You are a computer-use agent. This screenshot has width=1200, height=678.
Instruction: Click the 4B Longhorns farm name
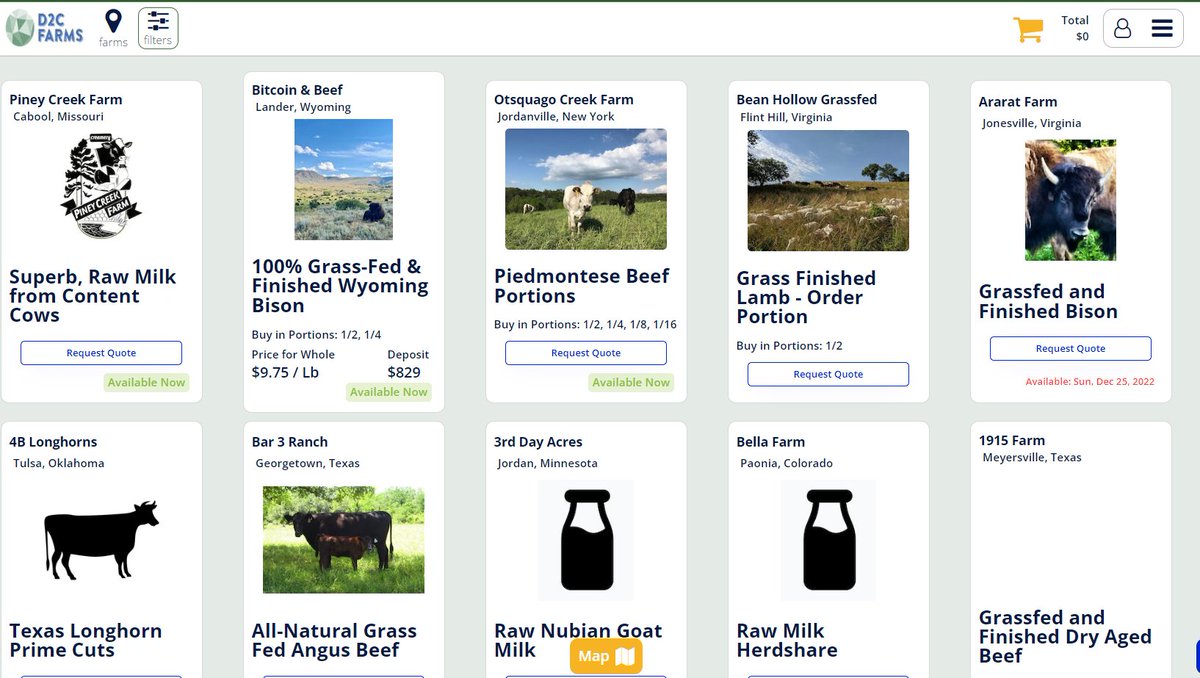(x=53, y=441)
